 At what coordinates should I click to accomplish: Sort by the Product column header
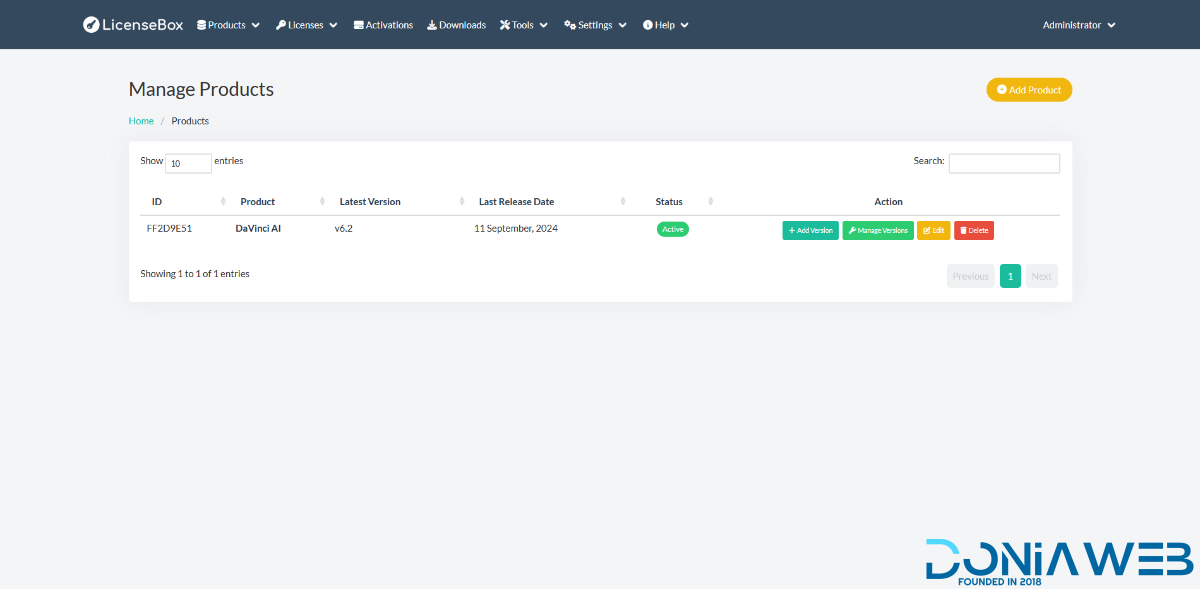pyautogui.click(x=258, y=202)
